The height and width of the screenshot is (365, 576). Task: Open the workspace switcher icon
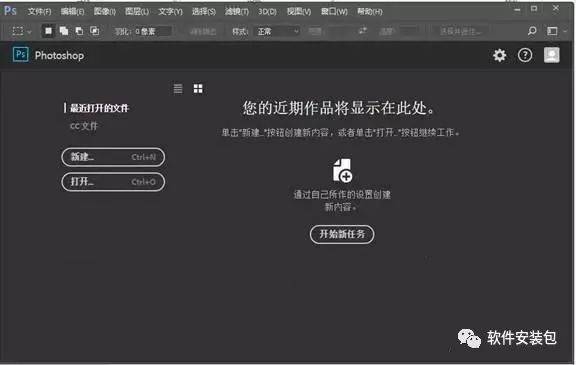pos(552,31)
